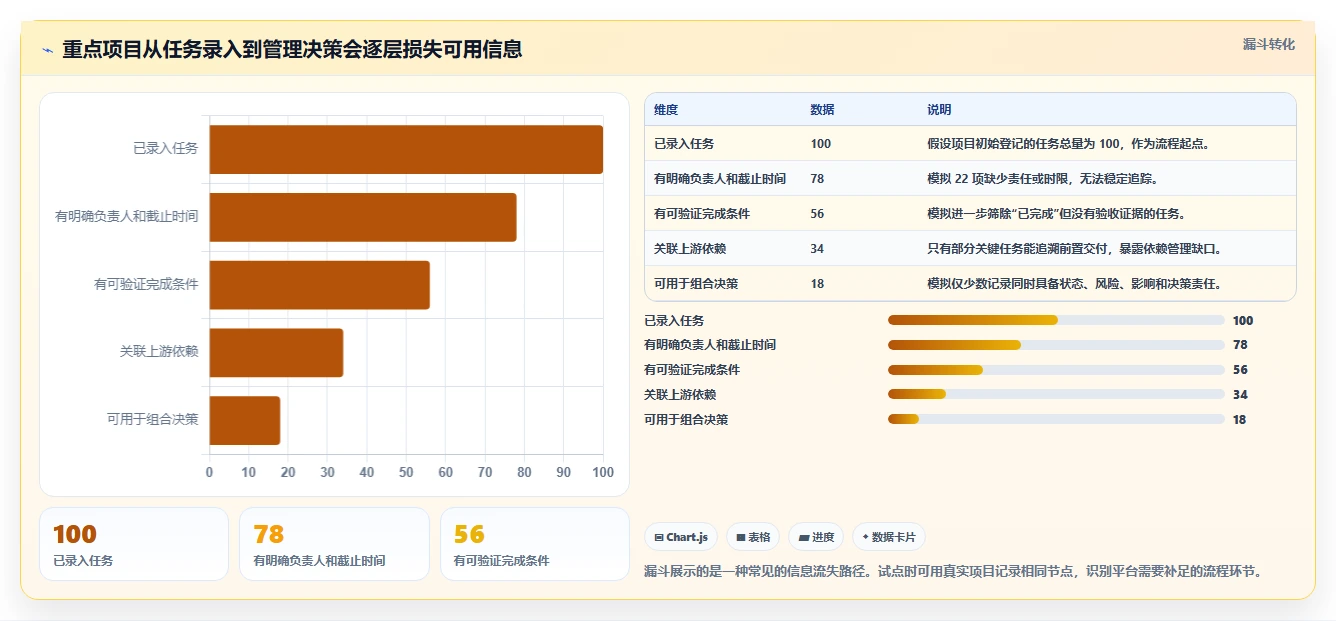Open the 56 有可验证完成条件 stat card
The height and width of the screenshot is (621, 1336).
click(535, 544)
